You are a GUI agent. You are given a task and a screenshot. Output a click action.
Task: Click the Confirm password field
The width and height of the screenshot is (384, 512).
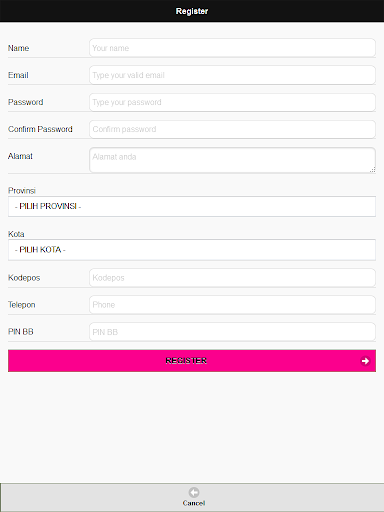232,129
